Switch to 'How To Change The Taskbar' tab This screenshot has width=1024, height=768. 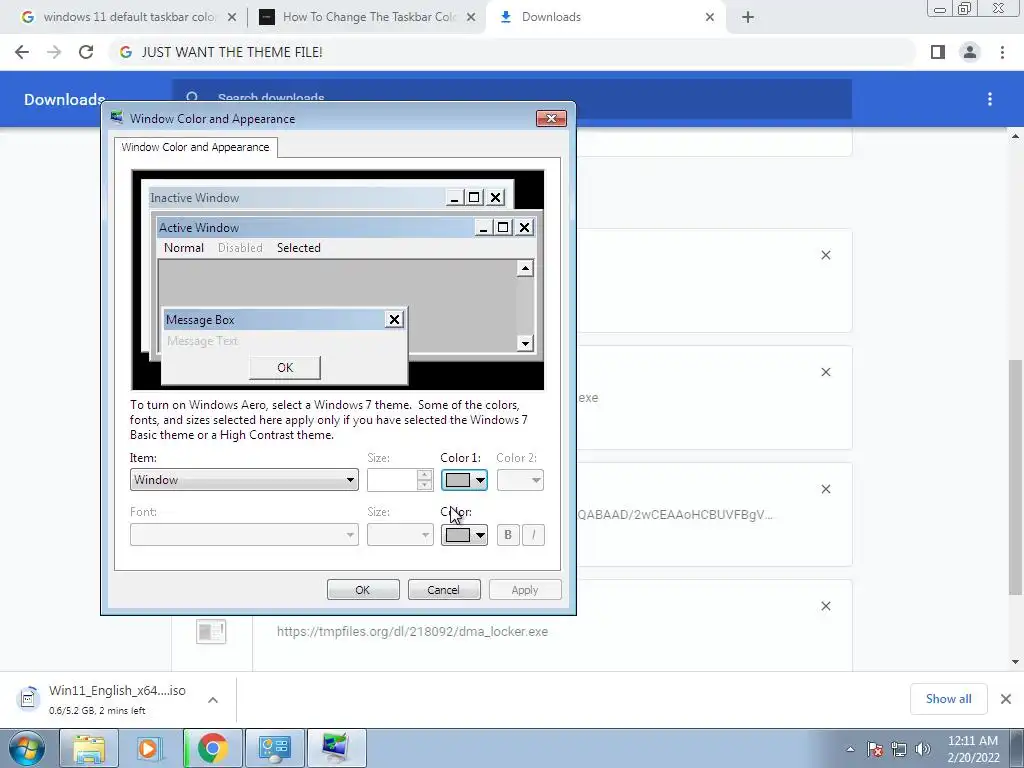tap(366, 17)
